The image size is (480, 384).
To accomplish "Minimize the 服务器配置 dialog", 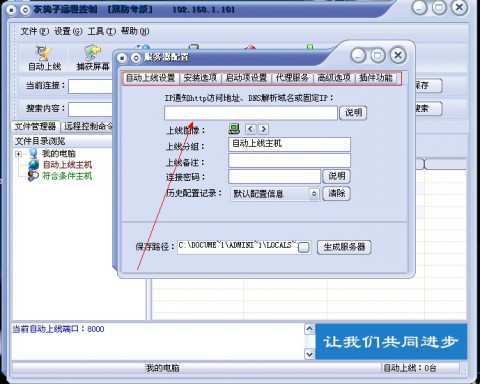I will [x=358, y=56].
